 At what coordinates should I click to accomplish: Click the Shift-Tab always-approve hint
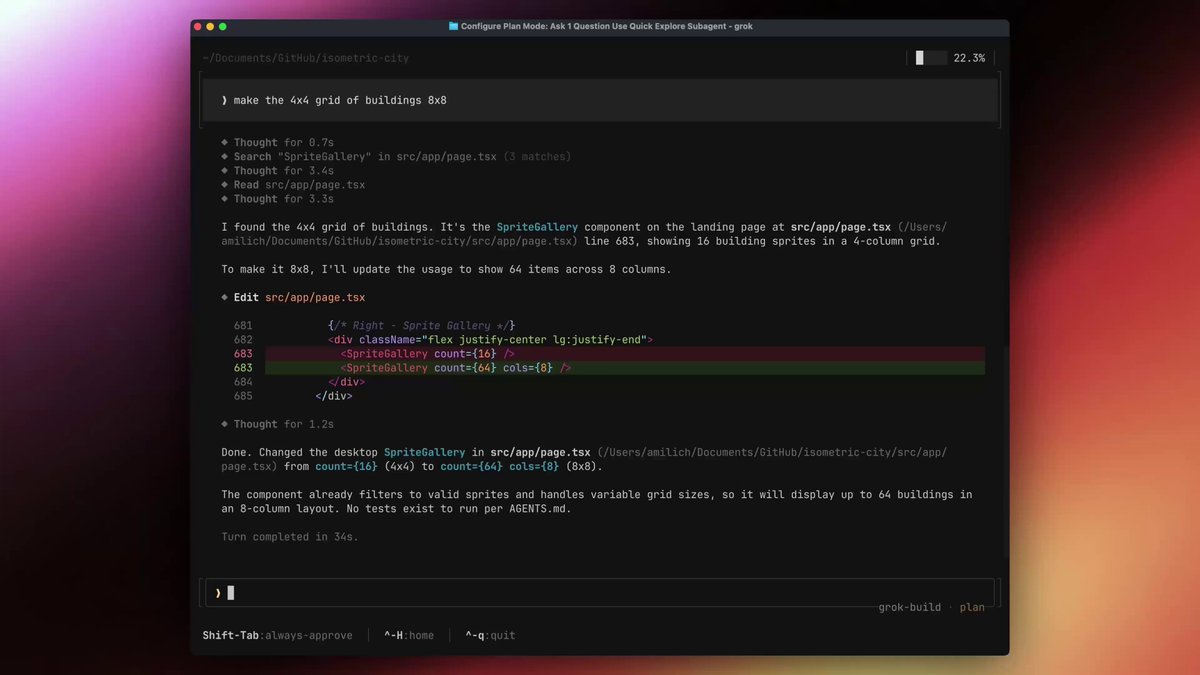[277, 635]
